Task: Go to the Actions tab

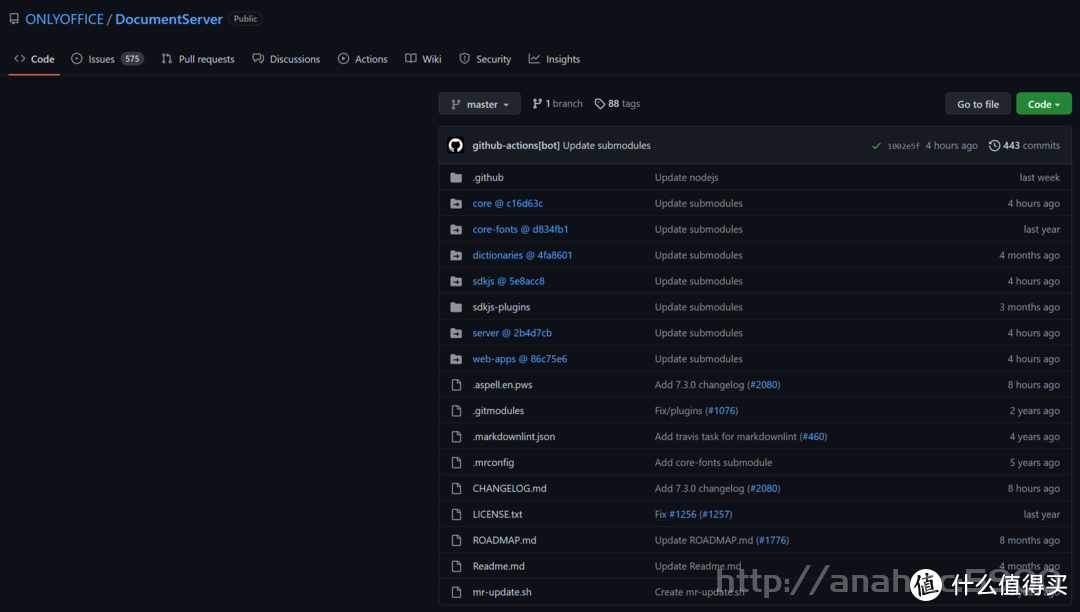Action: pos(362,59)
